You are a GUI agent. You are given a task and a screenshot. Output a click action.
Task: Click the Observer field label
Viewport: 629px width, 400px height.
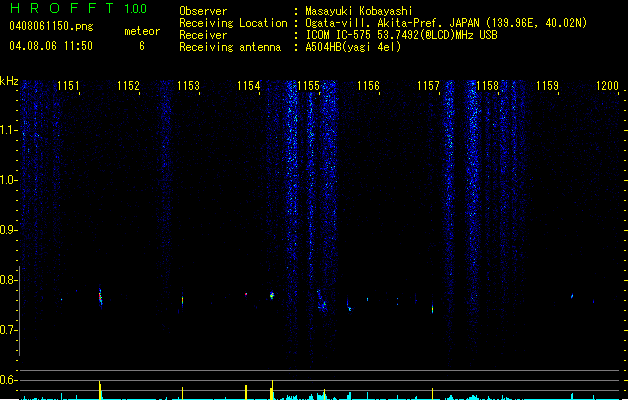coord(203,11)
